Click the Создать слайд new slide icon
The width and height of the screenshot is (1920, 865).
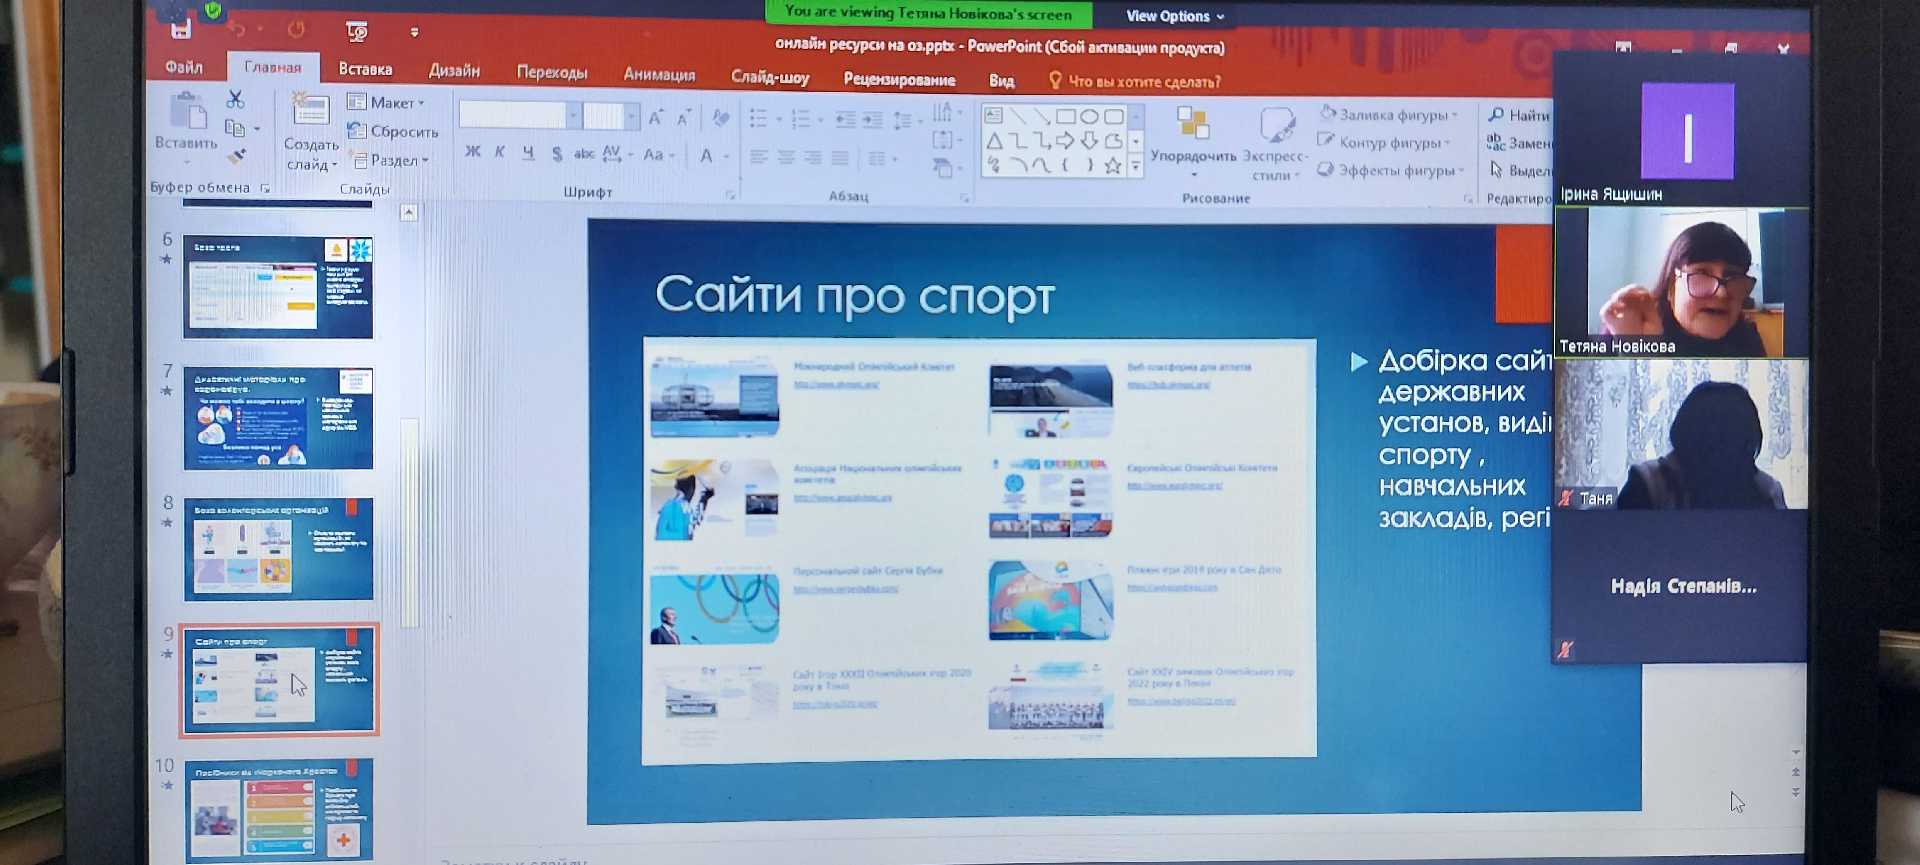coord(310,111)
